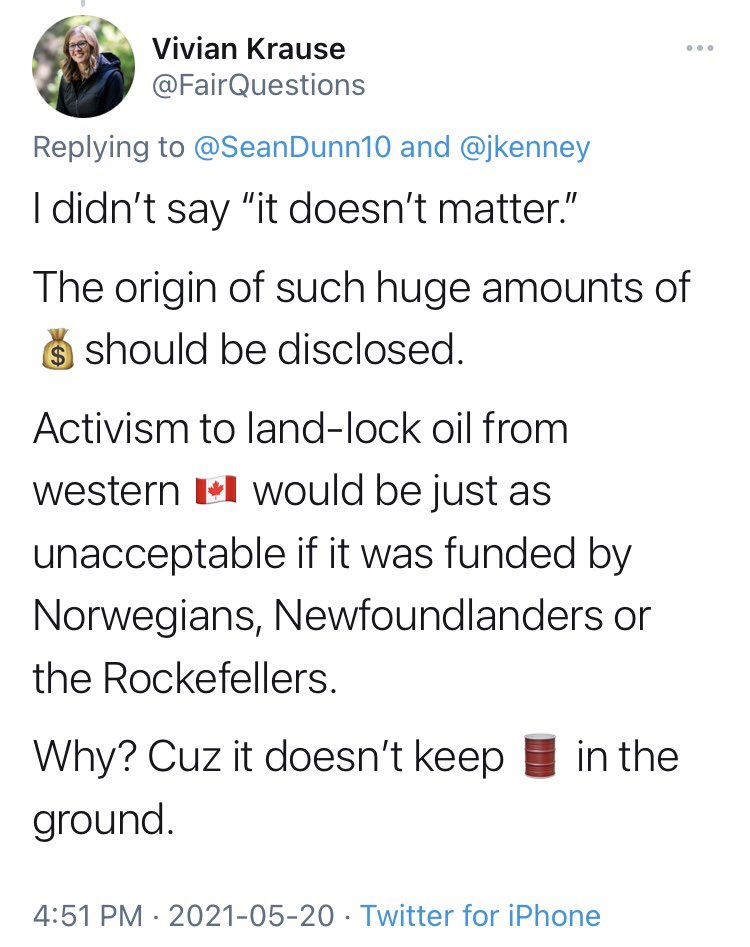
Task: Click the 4:51 PM timestamp
Action: pyautogui.click(x=88, y=915)
